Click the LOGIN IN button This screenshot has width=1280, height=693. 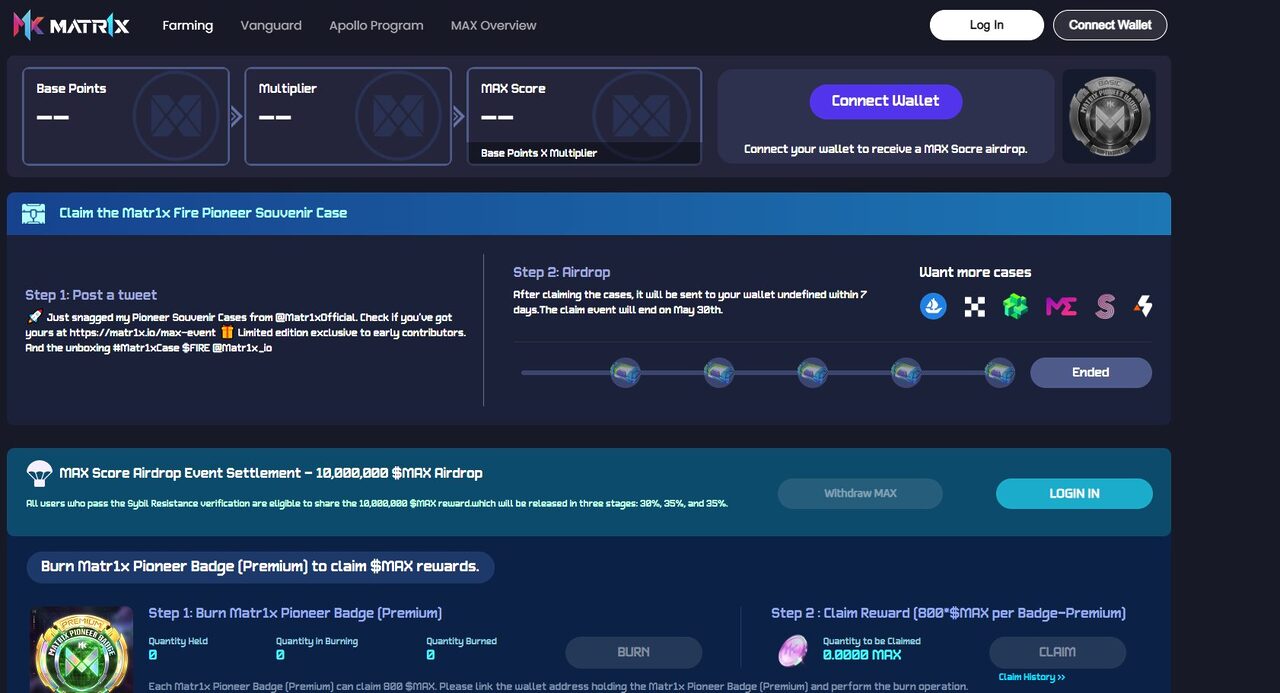point(1074,494)
